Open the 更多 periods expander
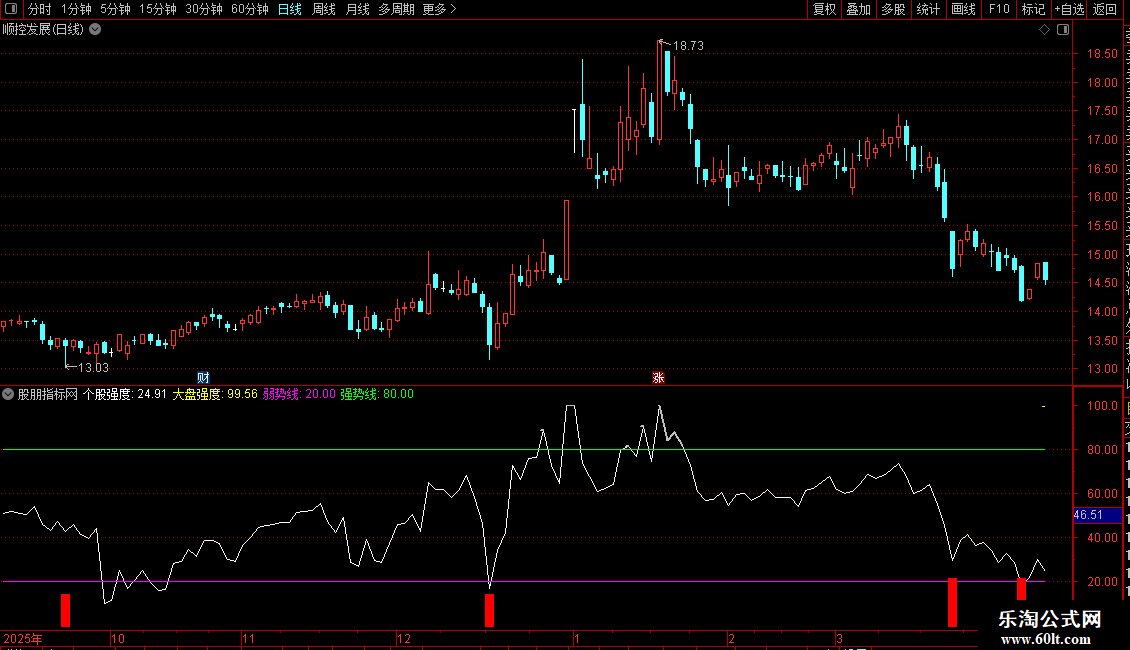Screen dimensions: 1130x650 click(439, 9)
